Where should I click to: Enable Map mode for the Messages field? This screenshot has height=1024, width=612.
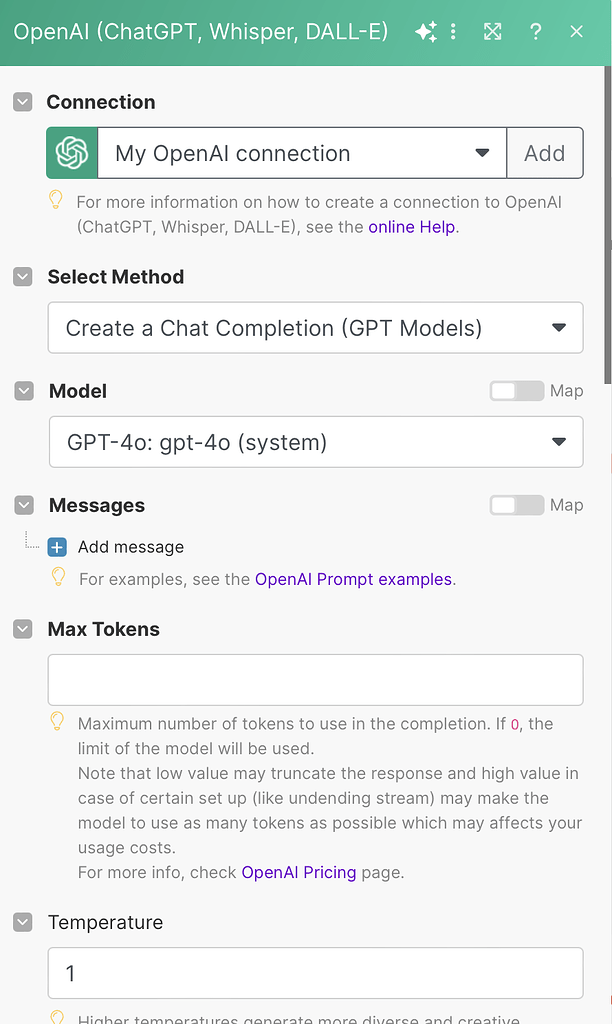coord(516,505)
